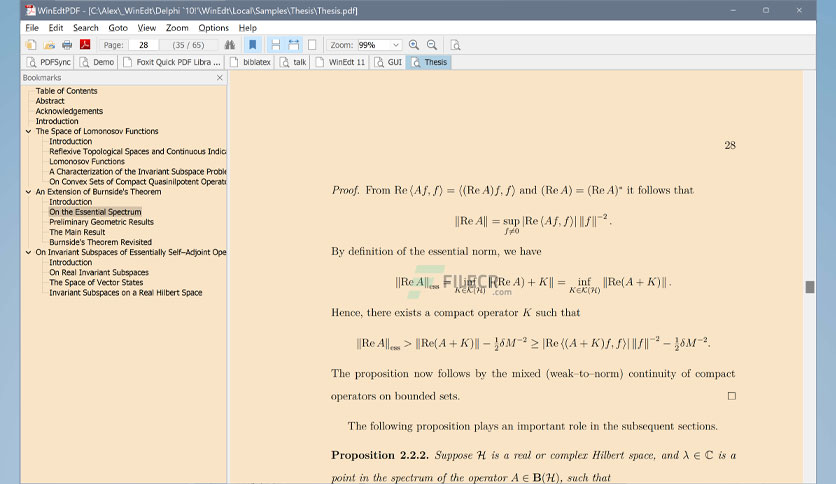Select The Main Result bookmark

point(77,232)
